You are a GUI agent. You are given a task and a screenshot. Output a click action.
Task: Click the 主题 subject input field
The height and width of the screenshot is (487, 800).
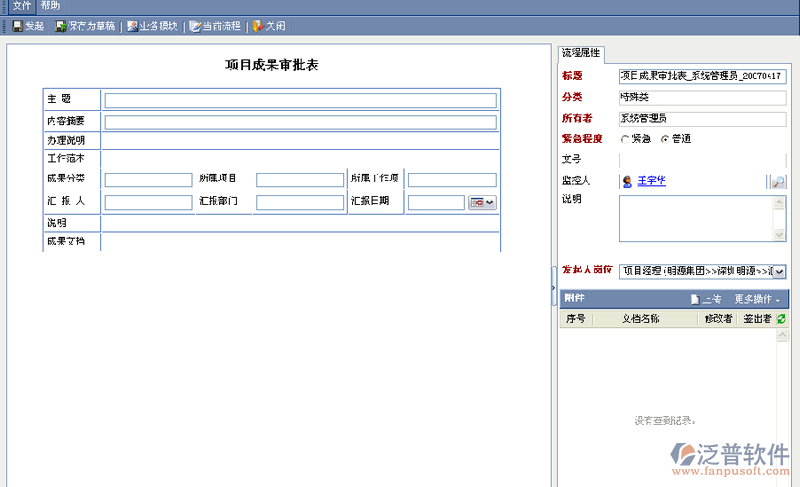300,100
